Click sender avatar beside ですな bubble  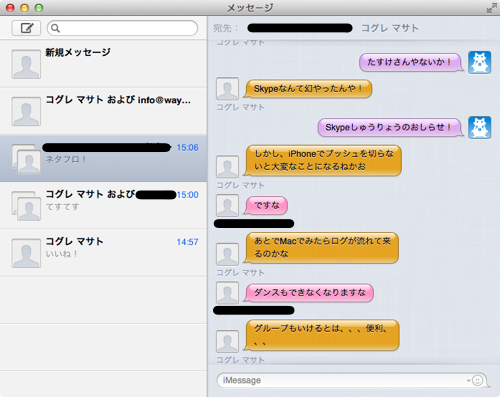pos(227,206)
